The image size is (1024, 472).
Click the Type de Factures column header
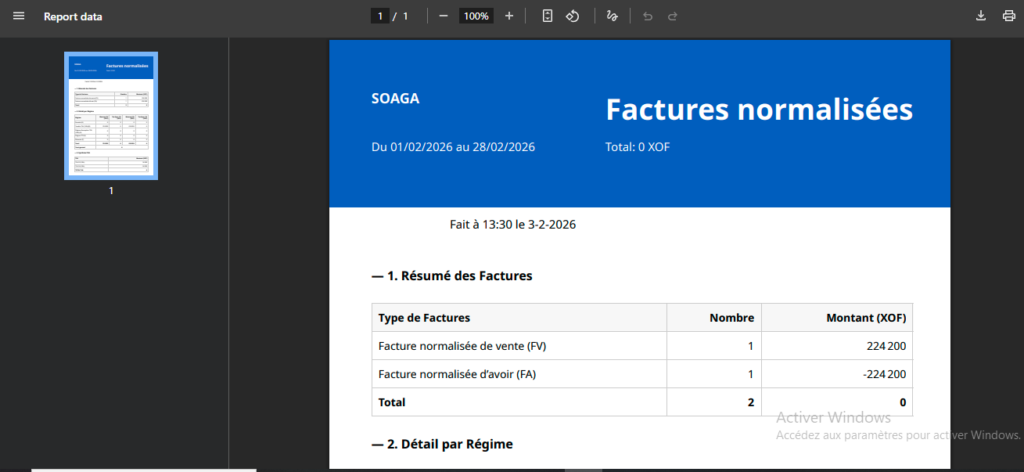(x=424, y=318)
